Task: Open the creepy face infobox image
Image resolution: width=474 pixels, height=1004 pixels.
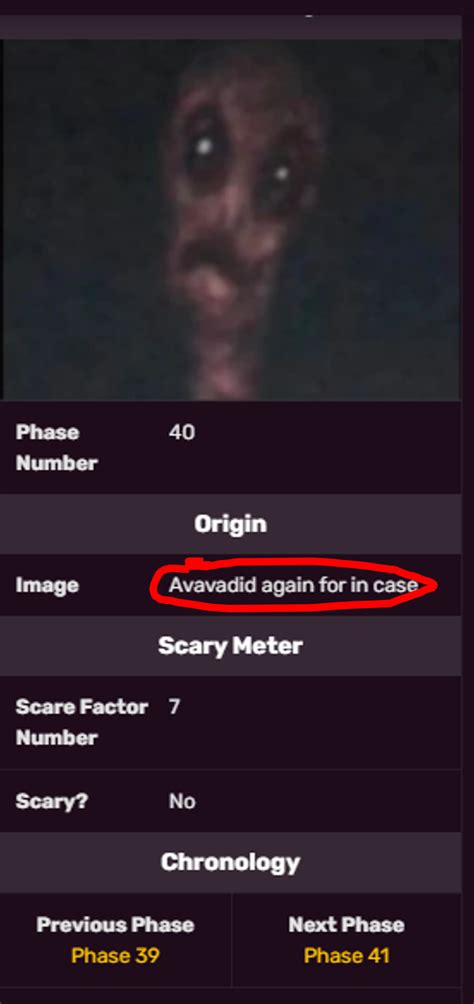Action: pyautogui.click(x=231, y=220)
